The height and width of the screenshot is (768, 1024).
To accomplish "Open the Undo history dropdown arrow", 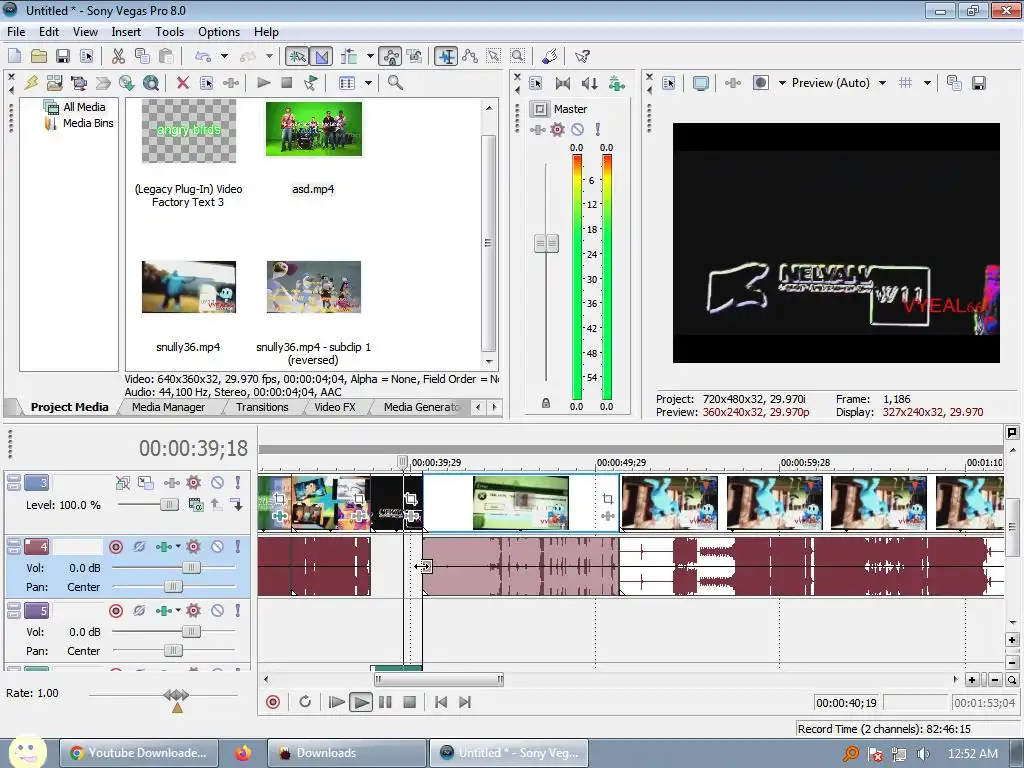I will click(224, 56).
